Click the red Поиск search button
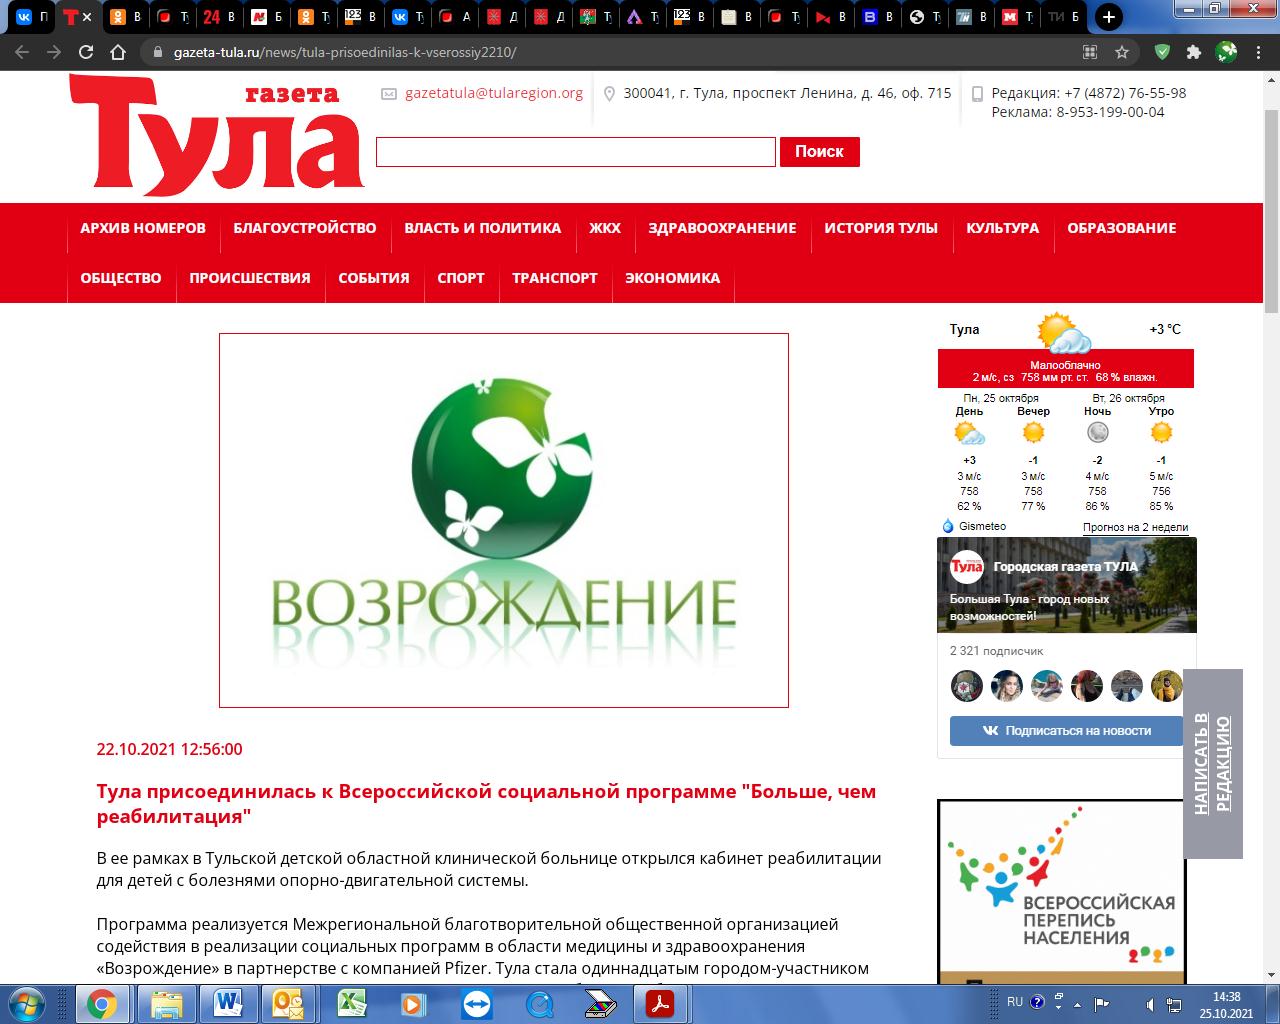 (819, 151)
